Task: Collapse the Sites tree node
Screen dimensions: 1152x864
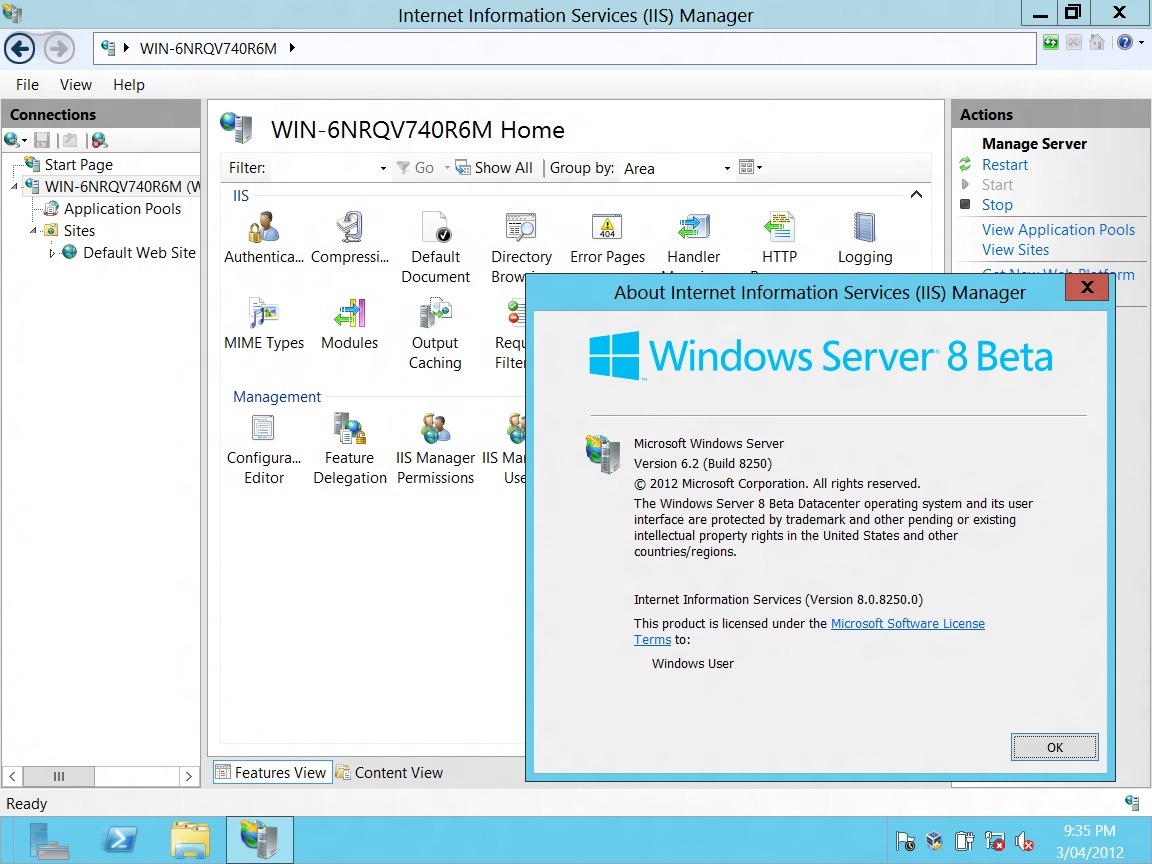Action: point(33,231)
